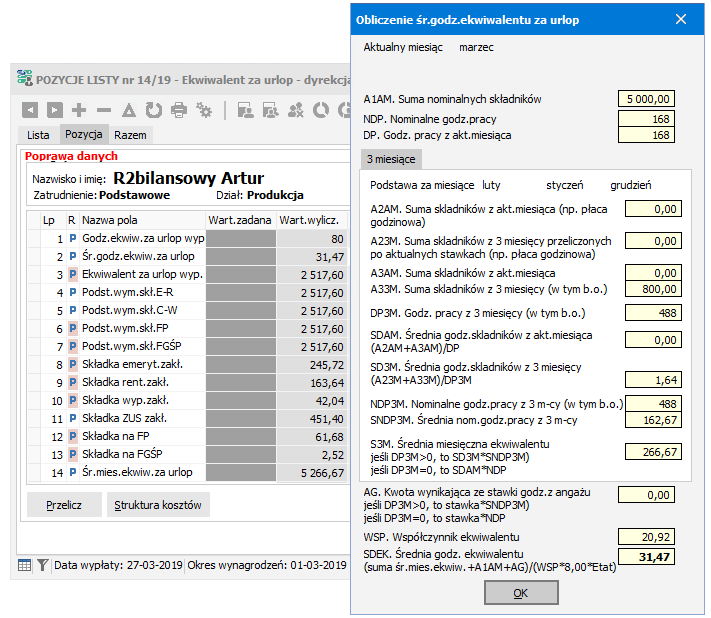The image size is (711, 618).
Task: Click people with cross icon in toolbar
Action: [x=296, y=110]
